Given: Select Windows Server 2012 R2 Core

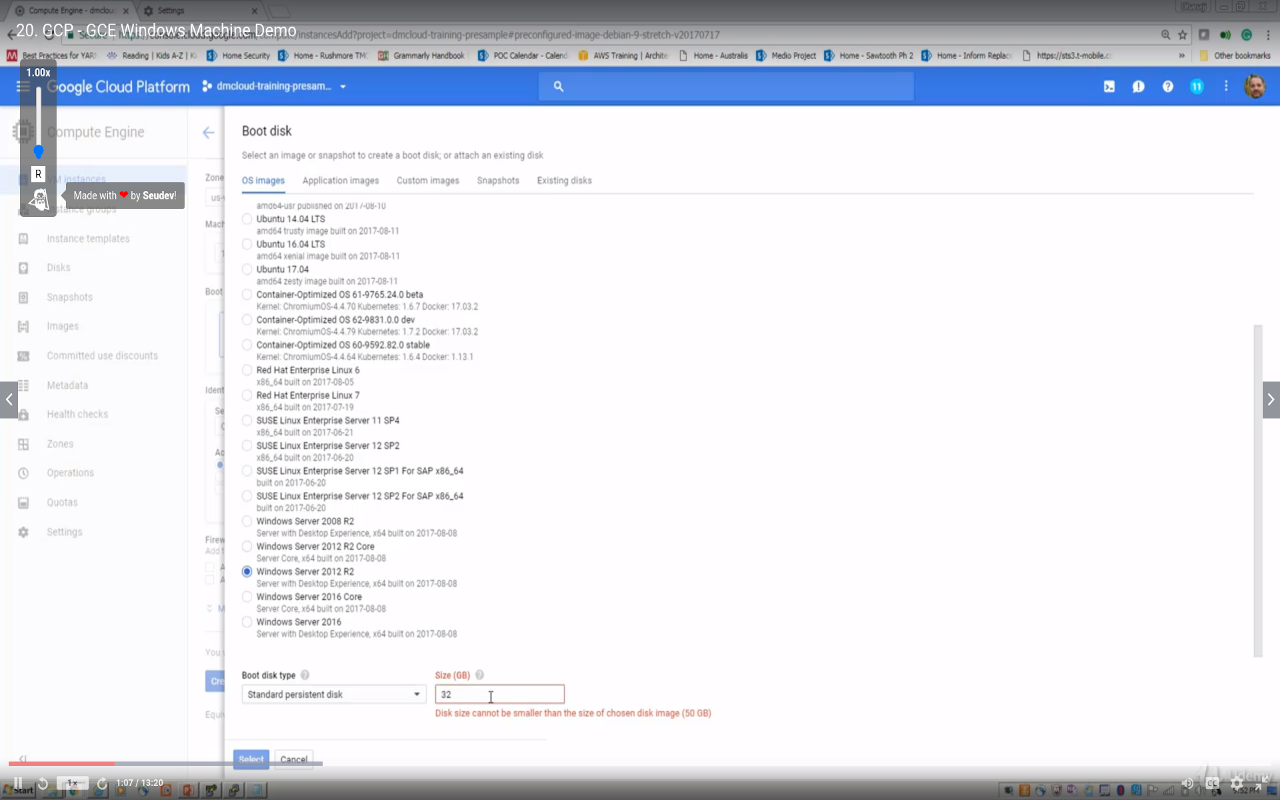Looking at the screenshot, I should pos(247,546).
